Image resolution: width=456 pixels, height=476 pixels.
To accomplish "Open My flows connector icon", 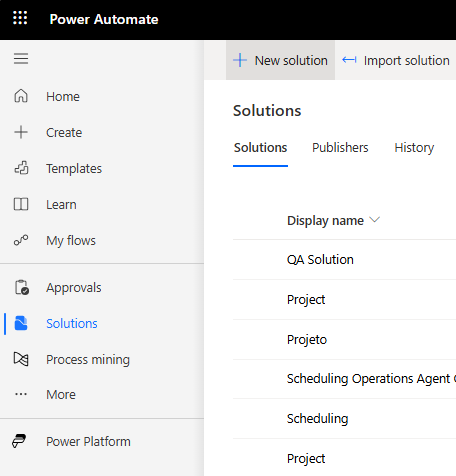I will click(21, 240).
